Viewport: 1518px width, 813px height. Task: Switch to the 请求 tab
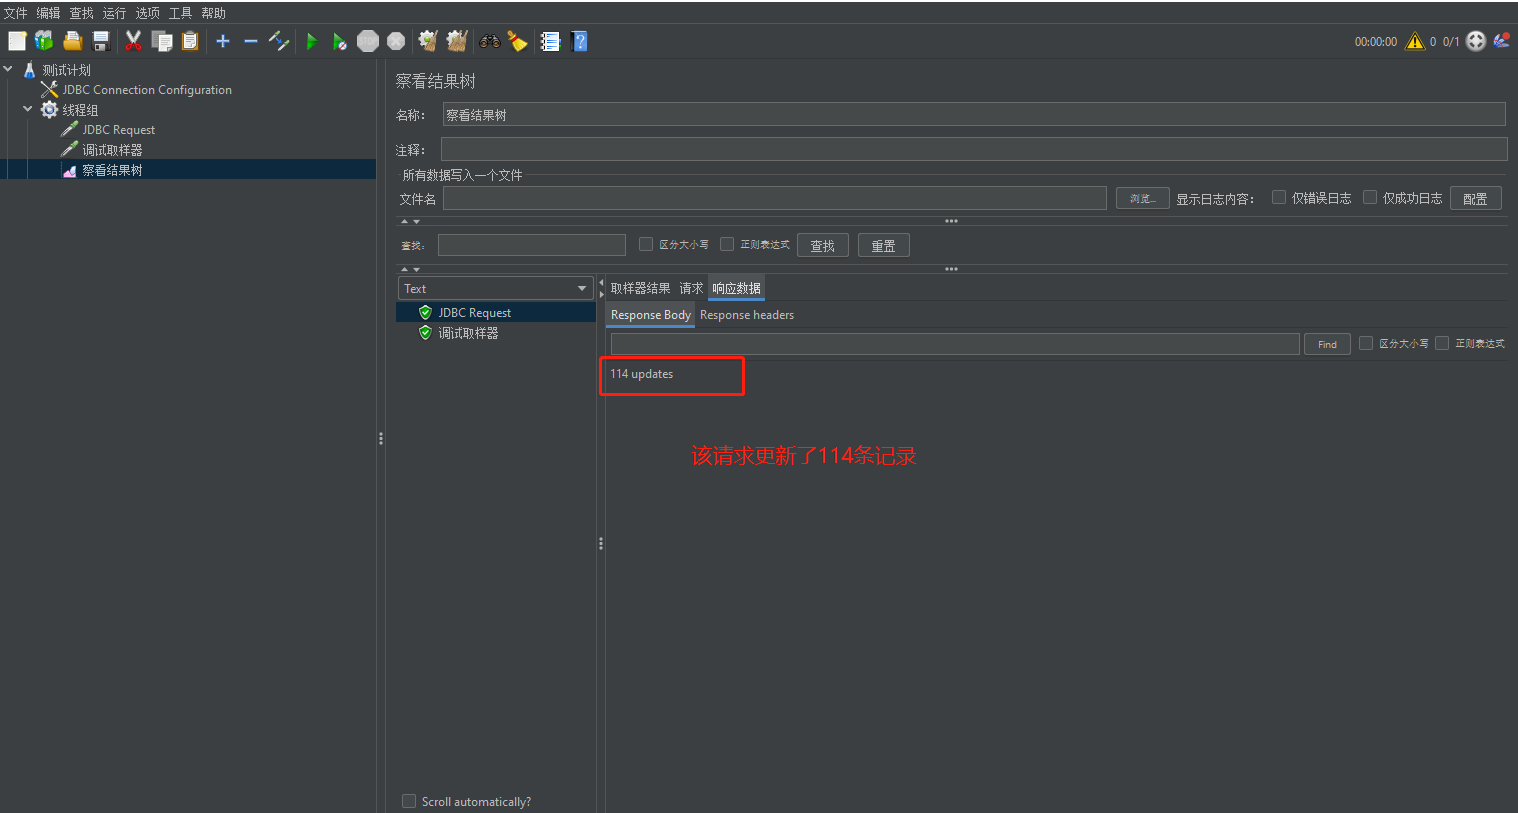[x=691, y=288]
